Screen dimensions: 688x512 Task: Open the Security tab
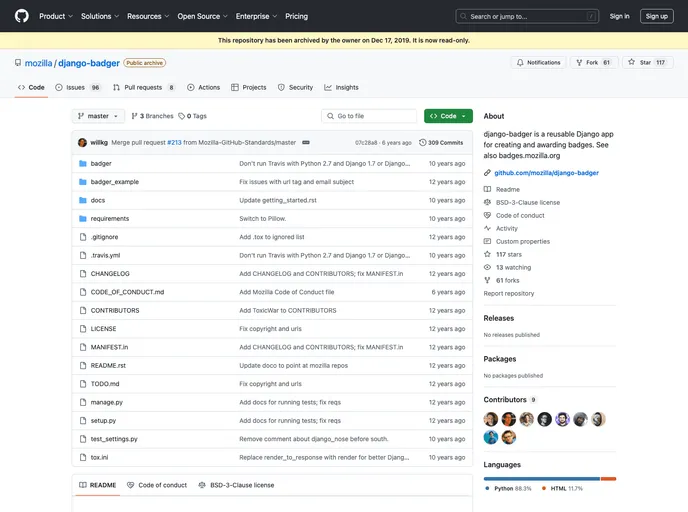click(295, 87)
